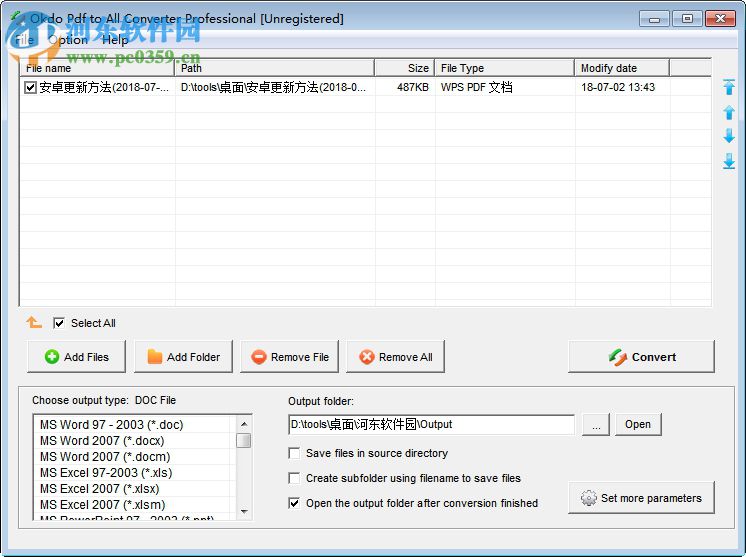
Task: Open the Set more parameters dialog
Action: pos(641,498)
